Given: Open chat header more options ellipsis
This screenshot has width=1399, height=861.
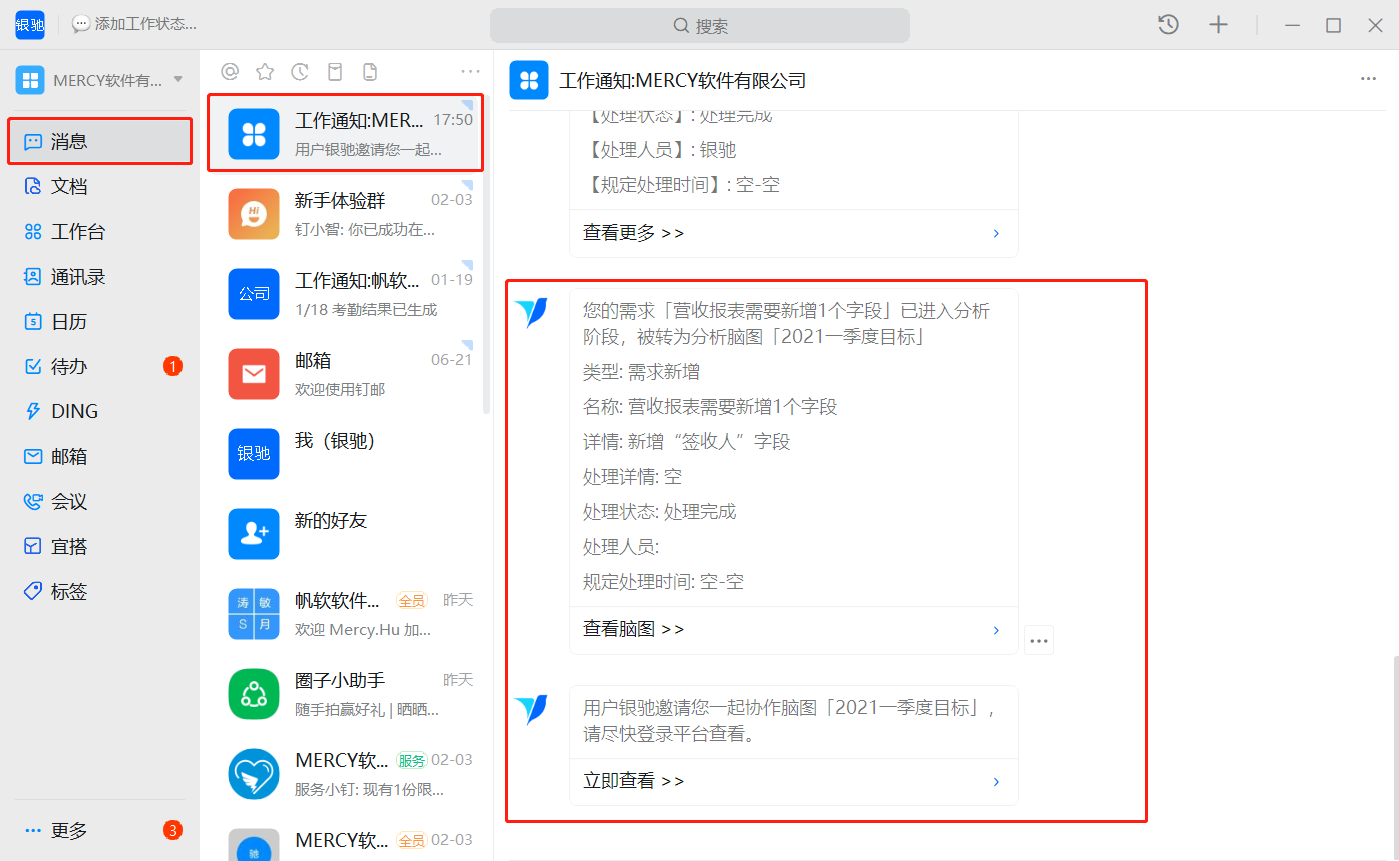Looking at the screenshot, I should pos(1368,80).
